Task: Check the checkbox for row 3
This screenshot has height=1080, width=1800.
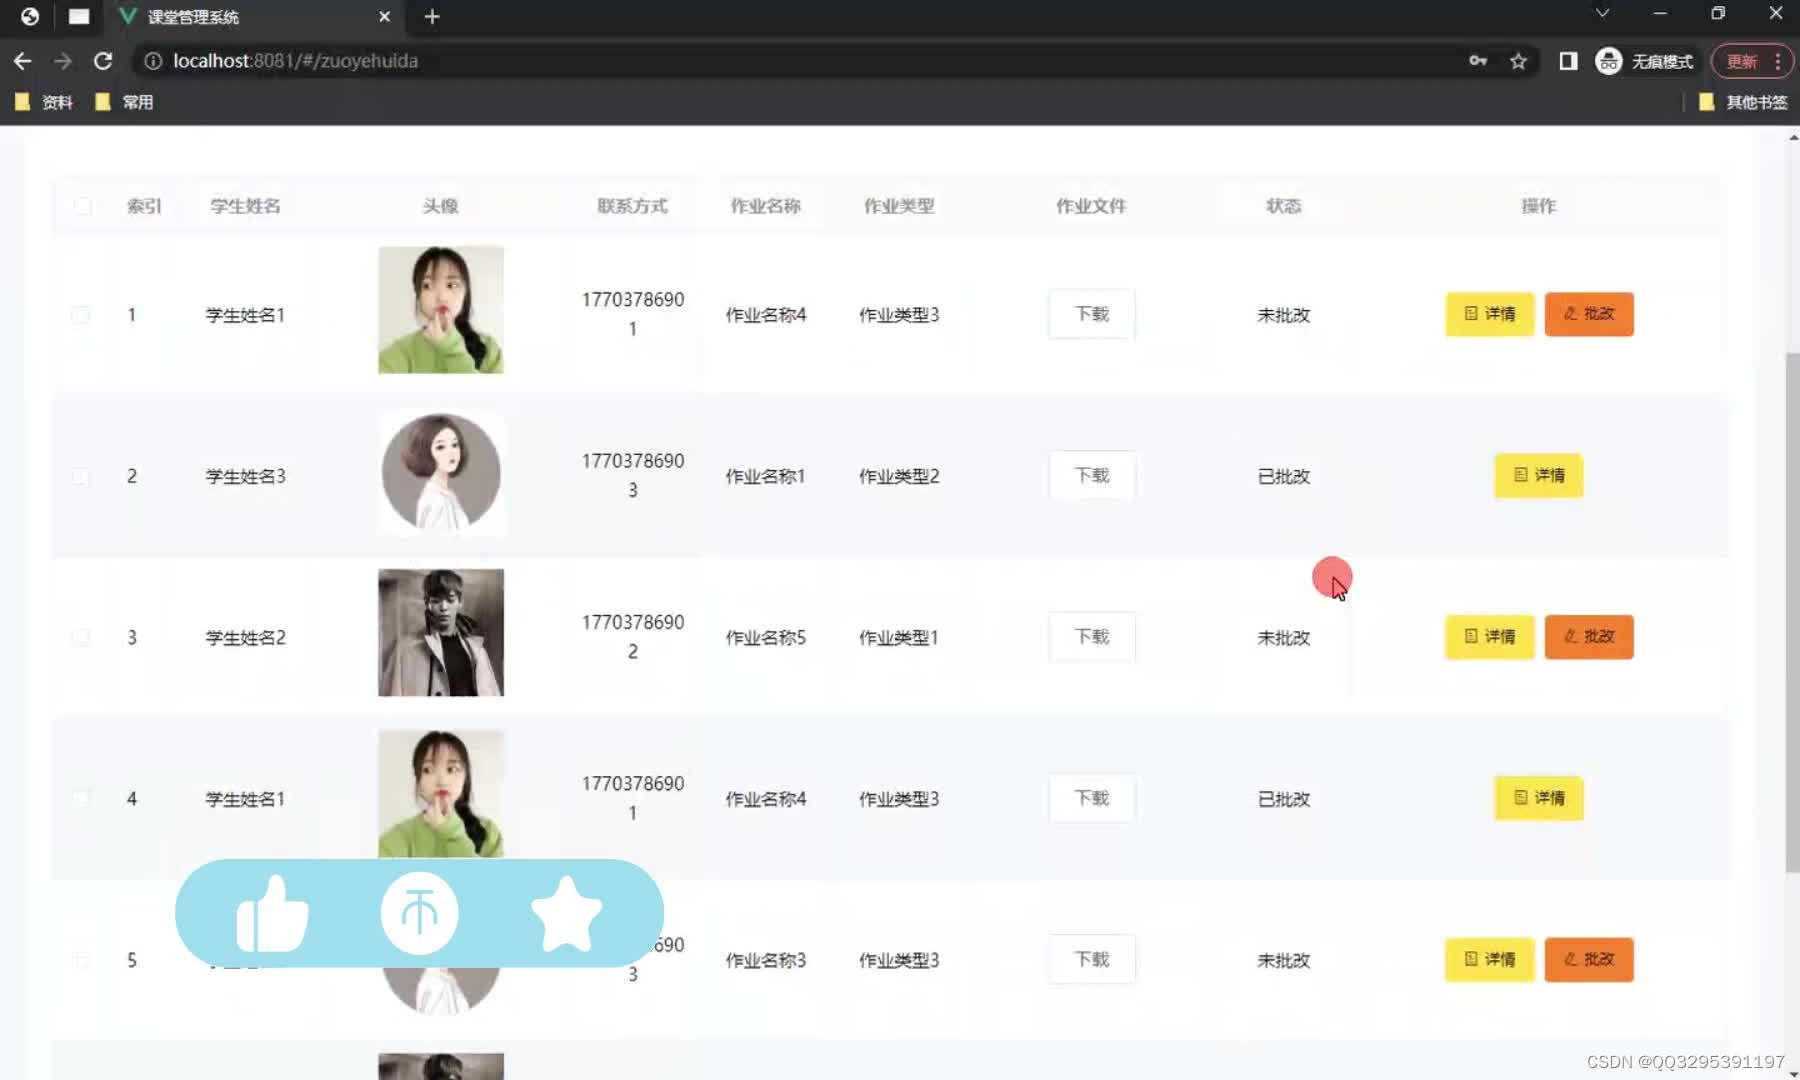Action: [x=81, y=638]
